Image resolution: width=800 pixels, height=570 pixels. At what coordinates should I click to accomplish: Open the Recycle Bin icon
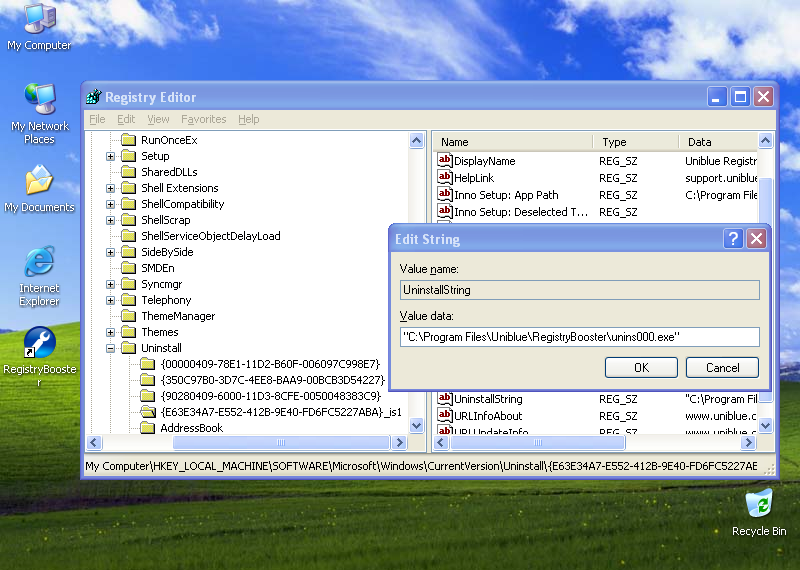coord(759,512)
